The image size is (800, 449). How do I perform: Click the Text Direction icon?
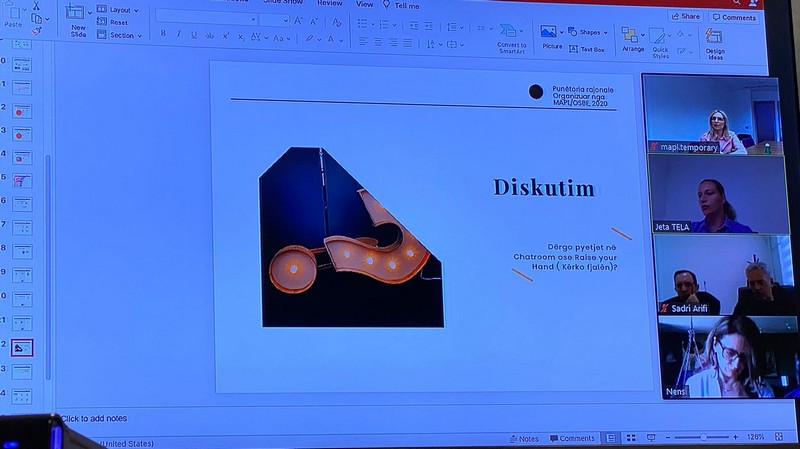[x=431, y=44]
